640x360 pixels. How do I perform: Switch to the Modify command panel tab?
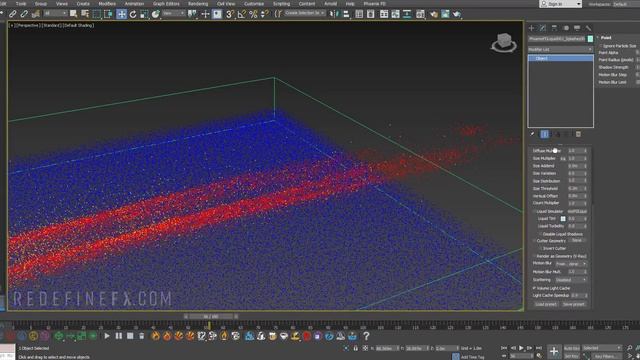click(543, 28)
